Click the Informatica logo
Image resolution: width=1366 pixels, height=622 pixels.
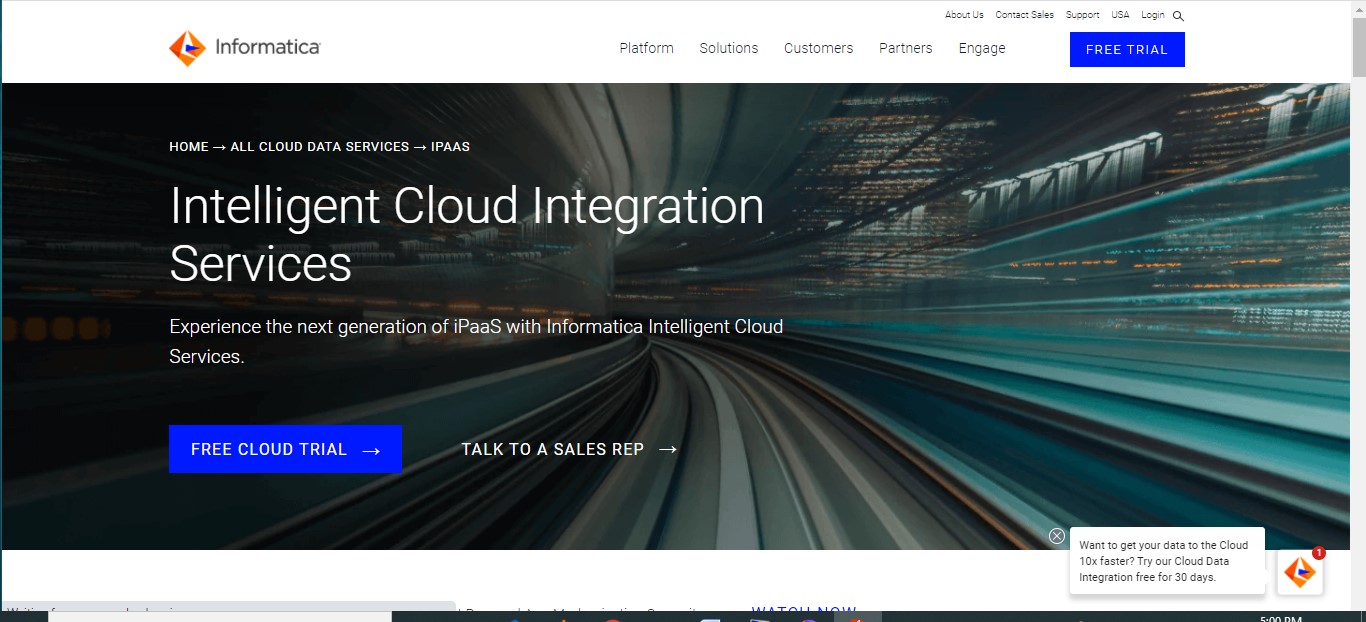[245, 48]
